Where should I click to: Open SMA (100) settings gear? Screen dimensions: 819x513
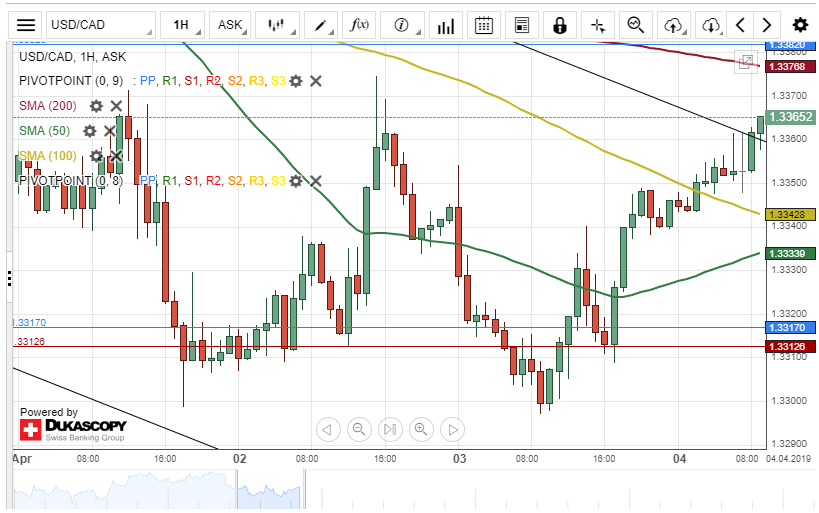[x=96, y=156]
